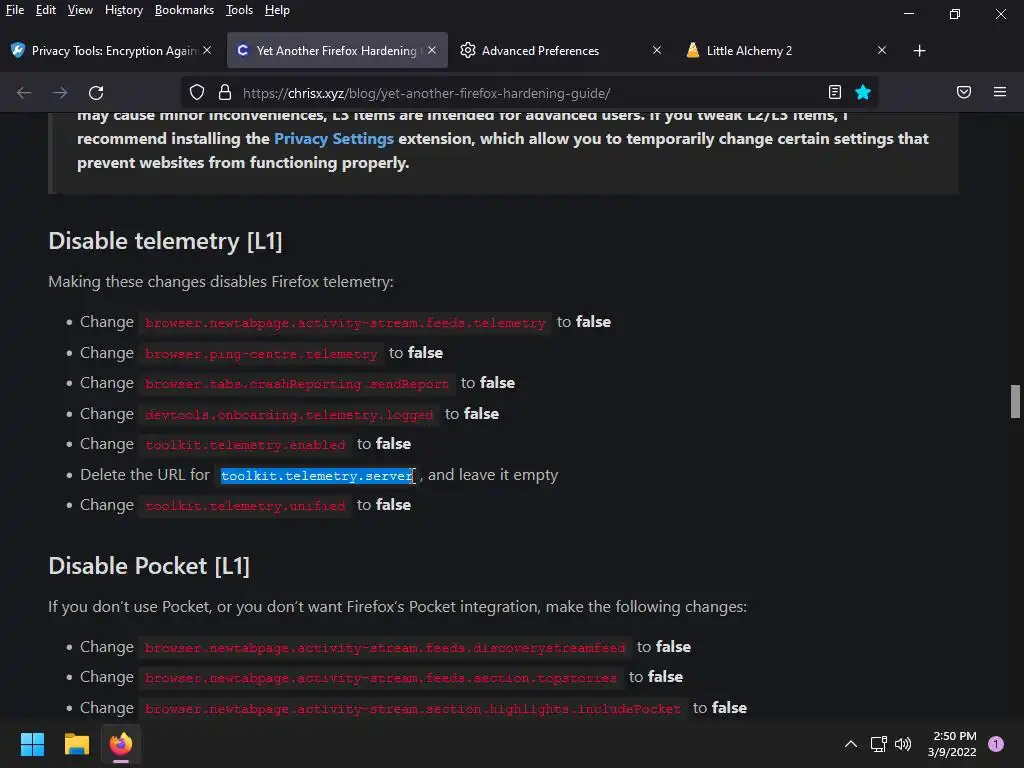Go forward to next page
This screenshot has height=768, width=1024.
click(60, 93)
